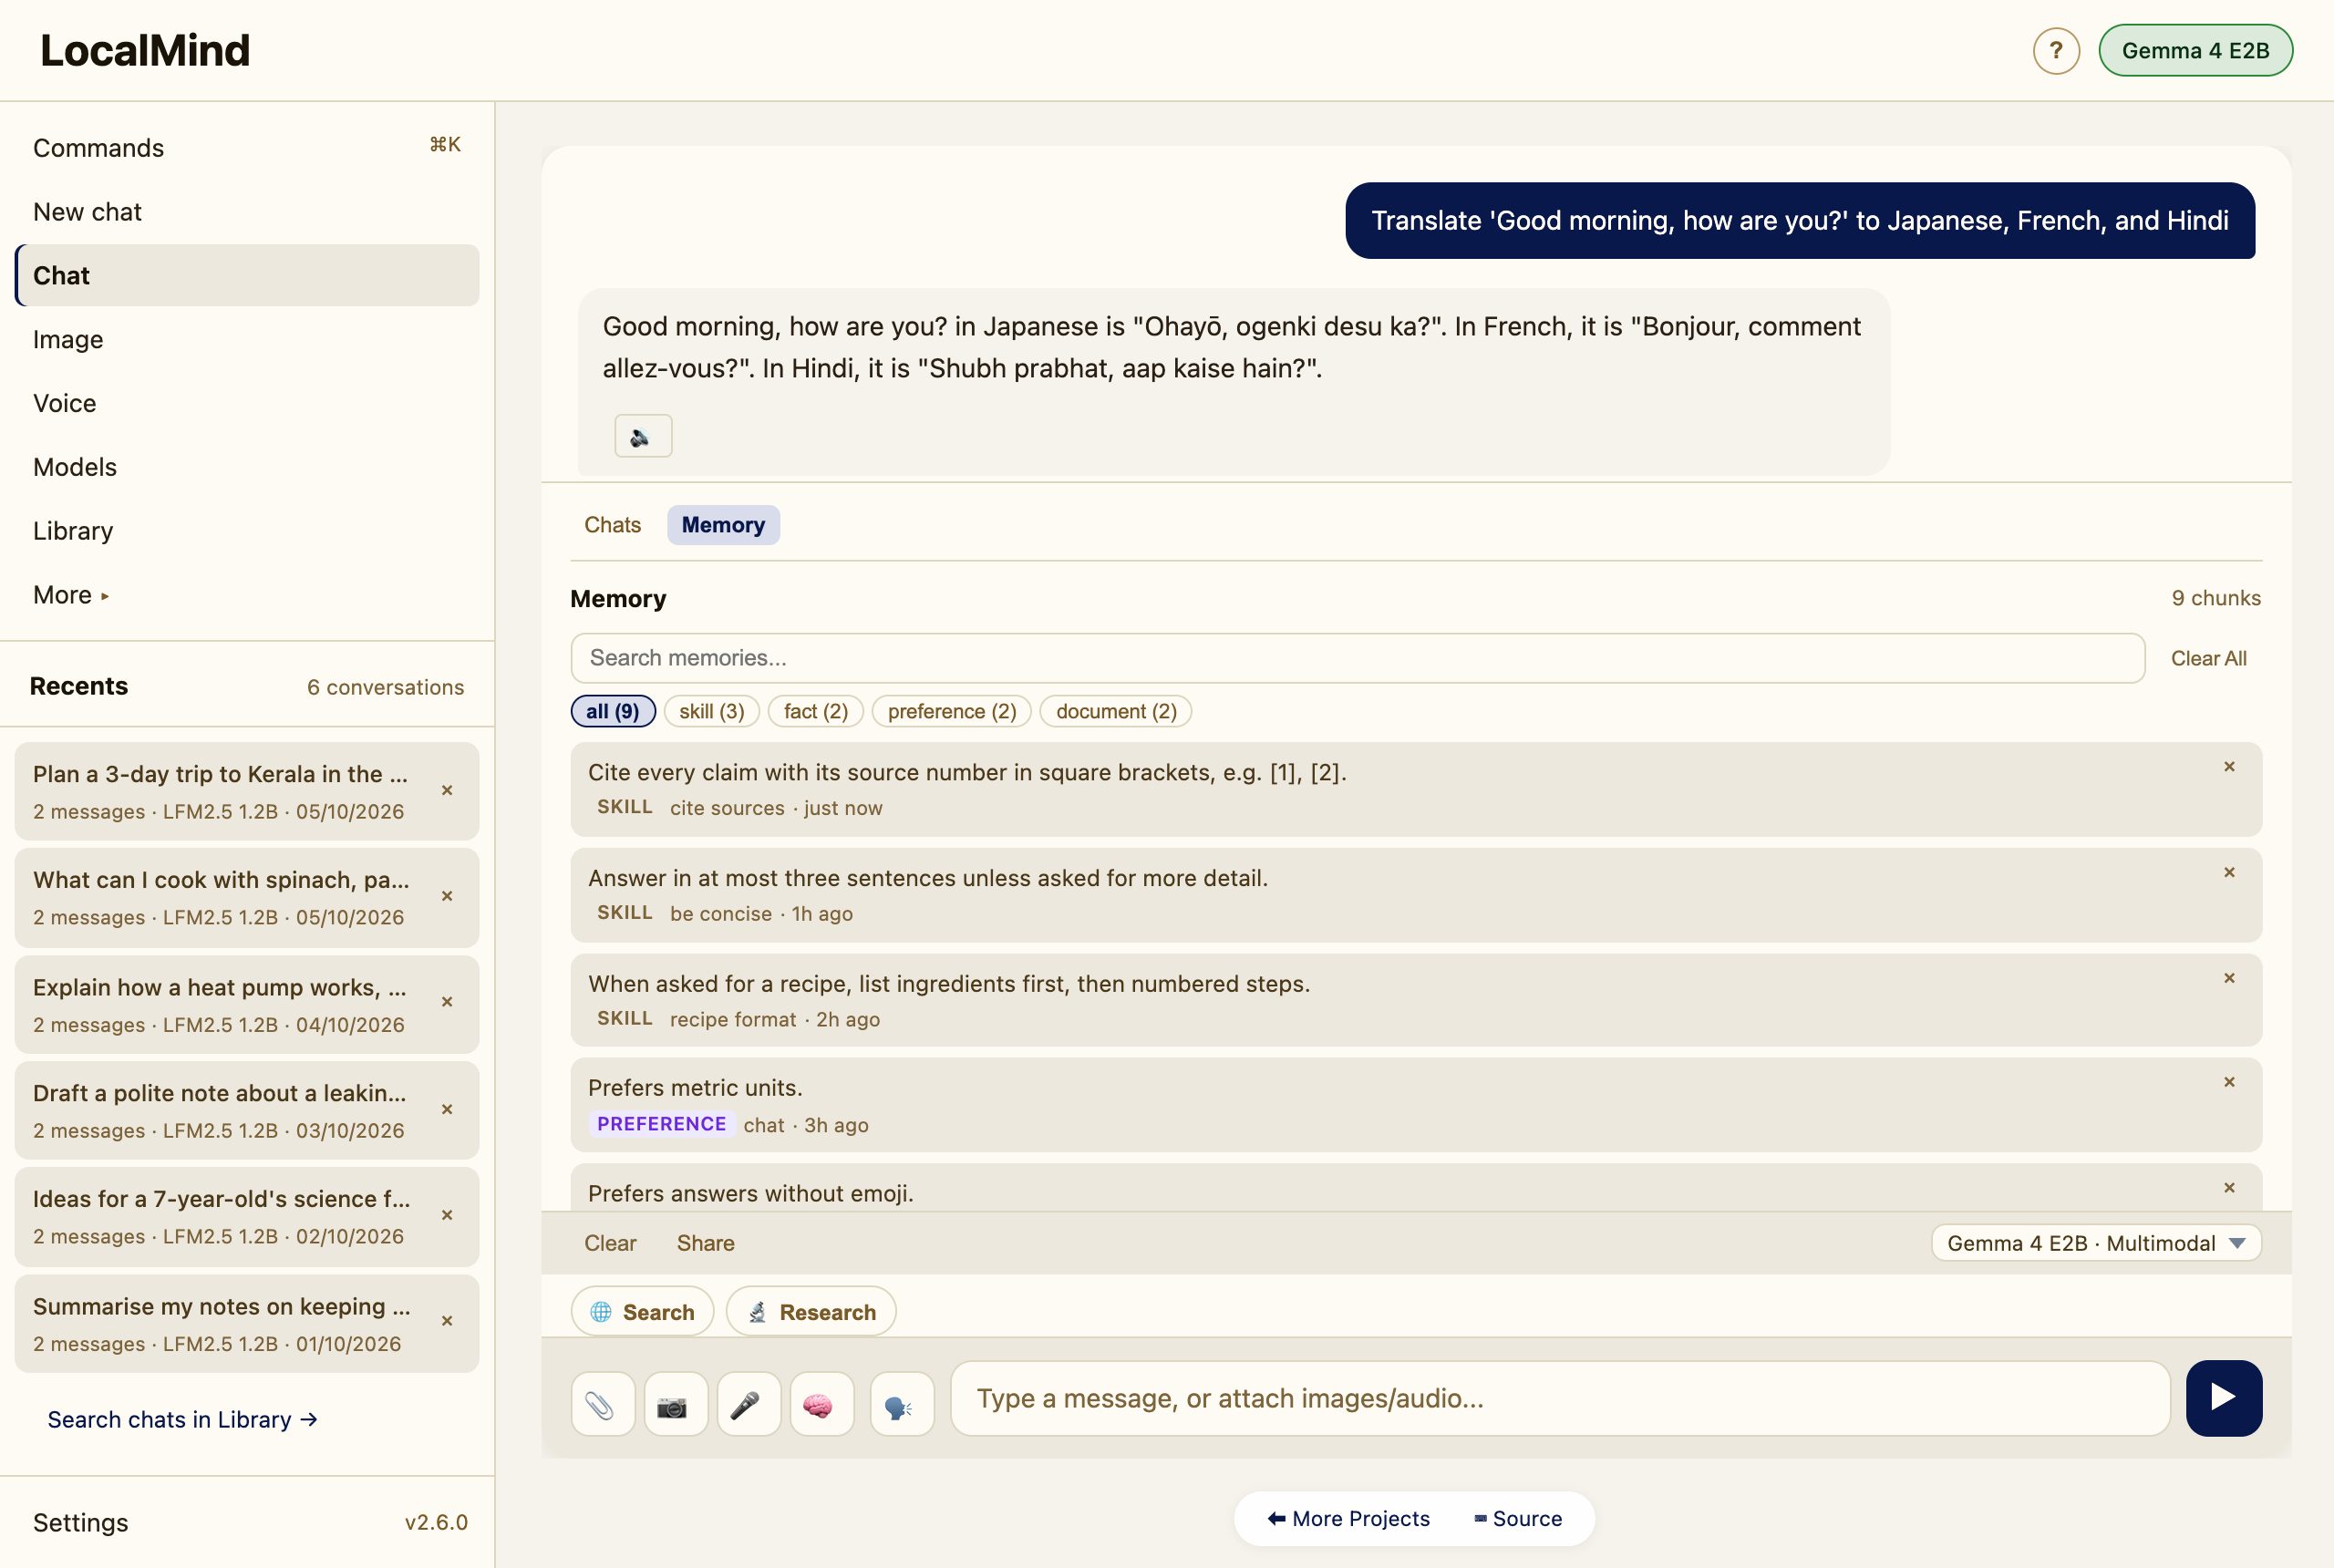This screenshot has height=1568, width=2334.
Task: Open Image in the sidebar
Action: [x=247, y=339]
